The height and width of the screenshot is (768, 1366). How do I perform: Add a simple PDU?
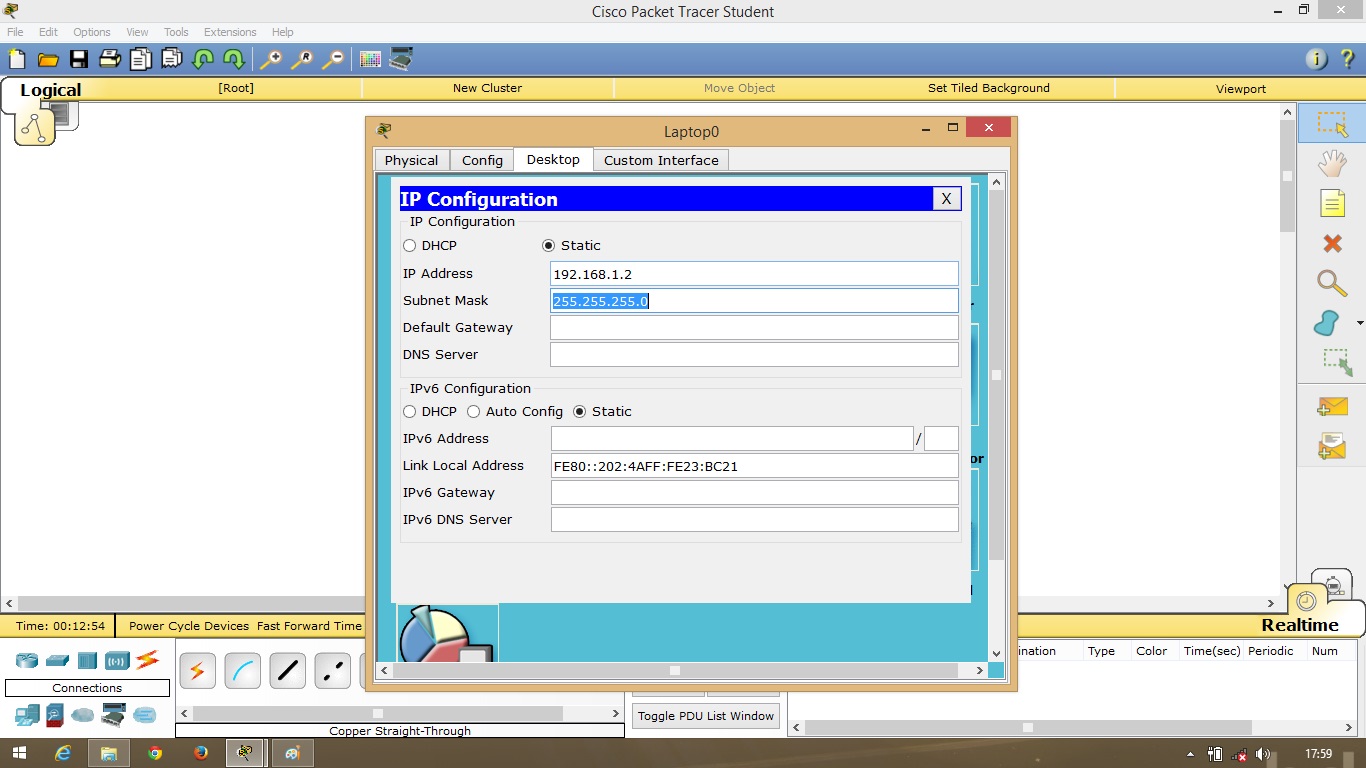[1332, 406]
